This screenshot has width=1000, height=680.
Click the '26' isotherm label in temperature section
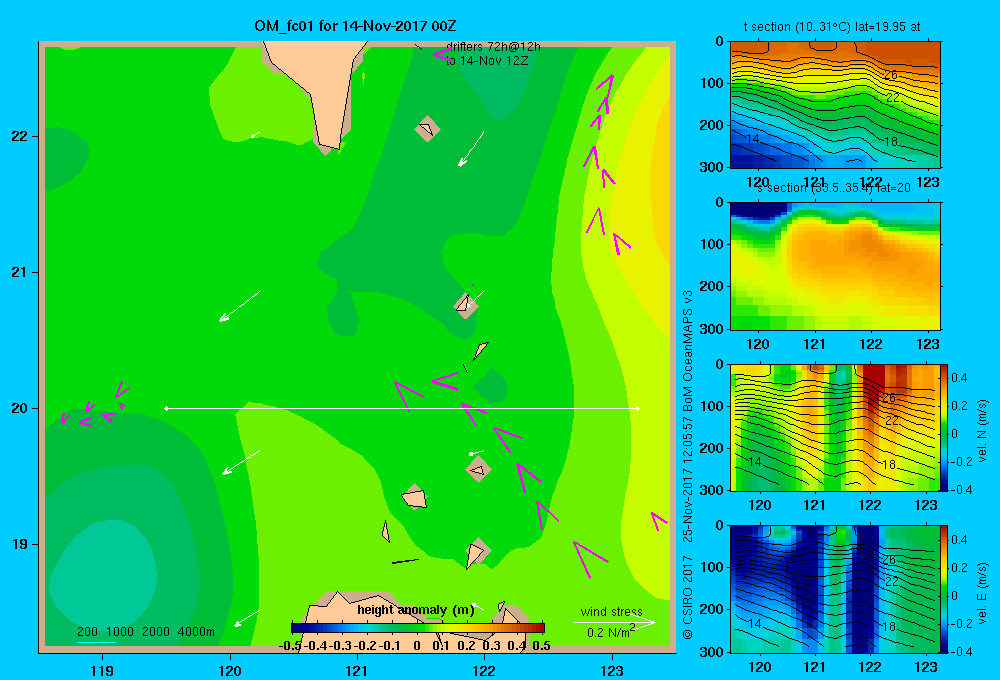pyautogui.click(x=891, y=75)
